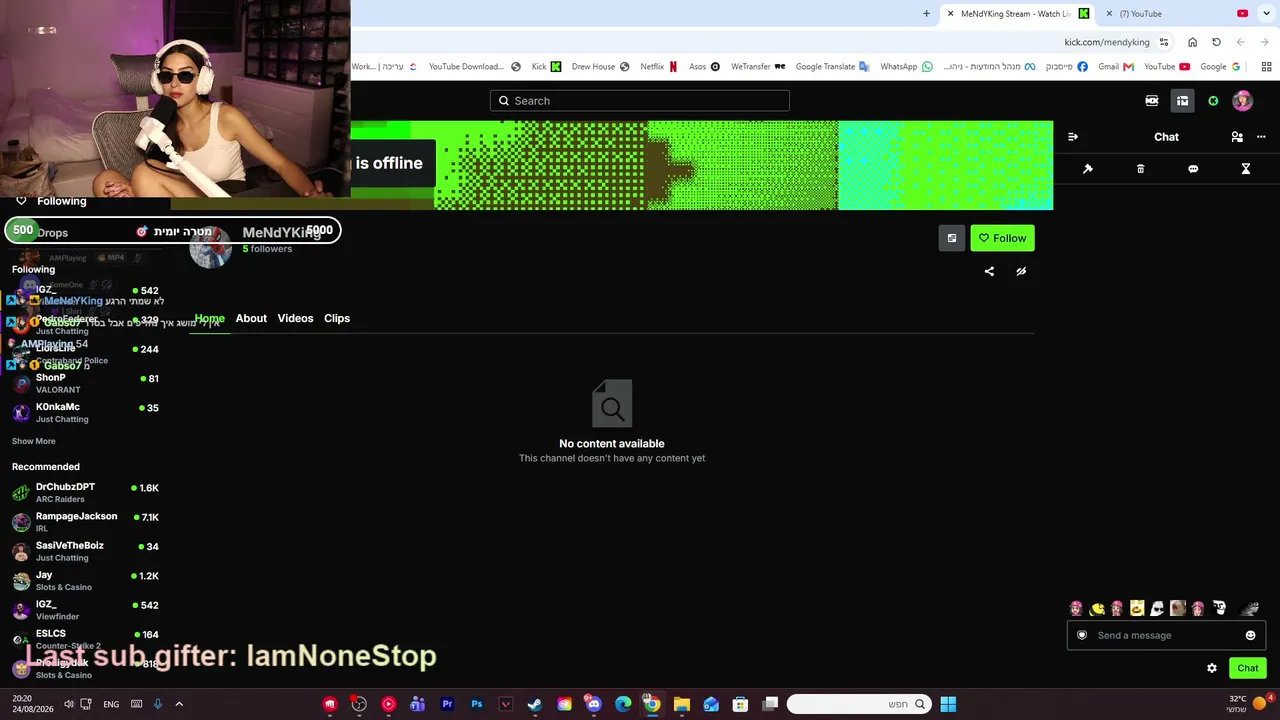Click the trash clear-chat icon
Viewport: 1280px width, 720px height.
1140,169
